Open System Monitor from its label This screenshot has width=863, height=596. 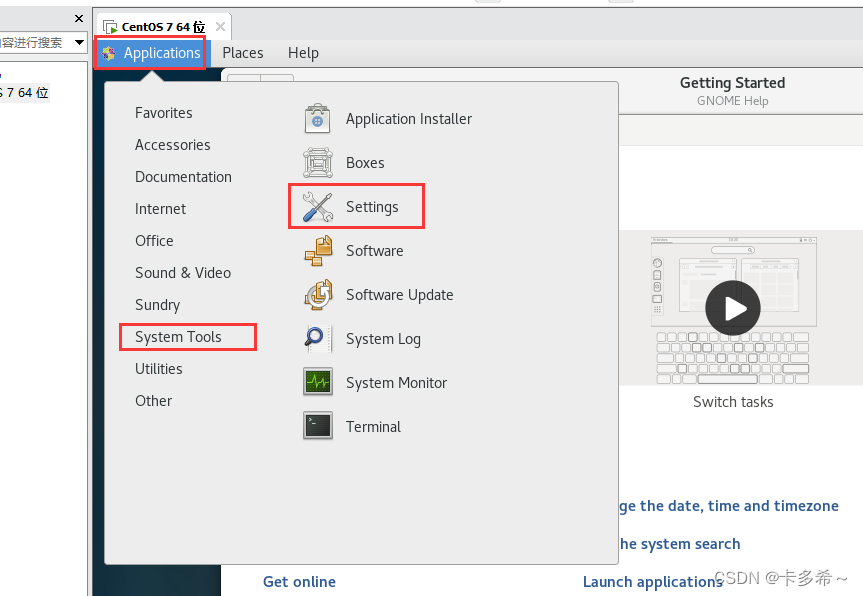(396, 382)
